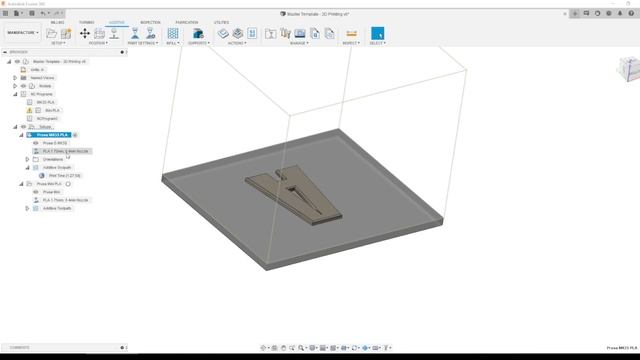Click the first icon in the Manage group
Image resolution: width=640 pixels, height=360 pixels.
click(270, 33)
